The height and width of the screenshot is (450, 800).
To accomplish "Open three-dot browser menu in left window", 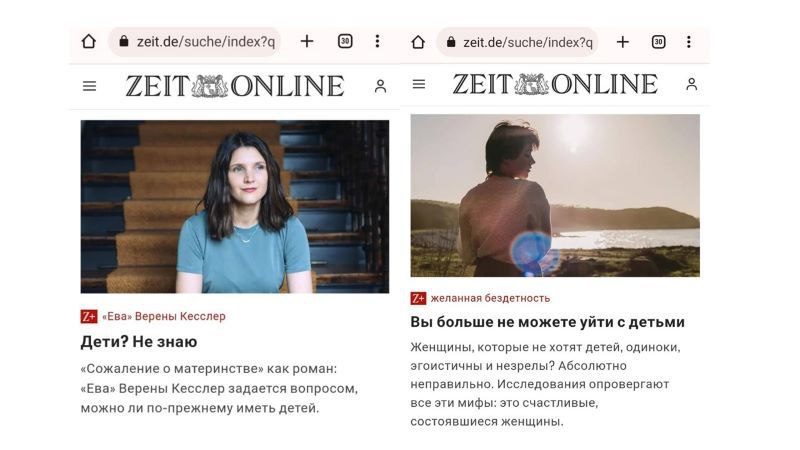I will point(378,41).
